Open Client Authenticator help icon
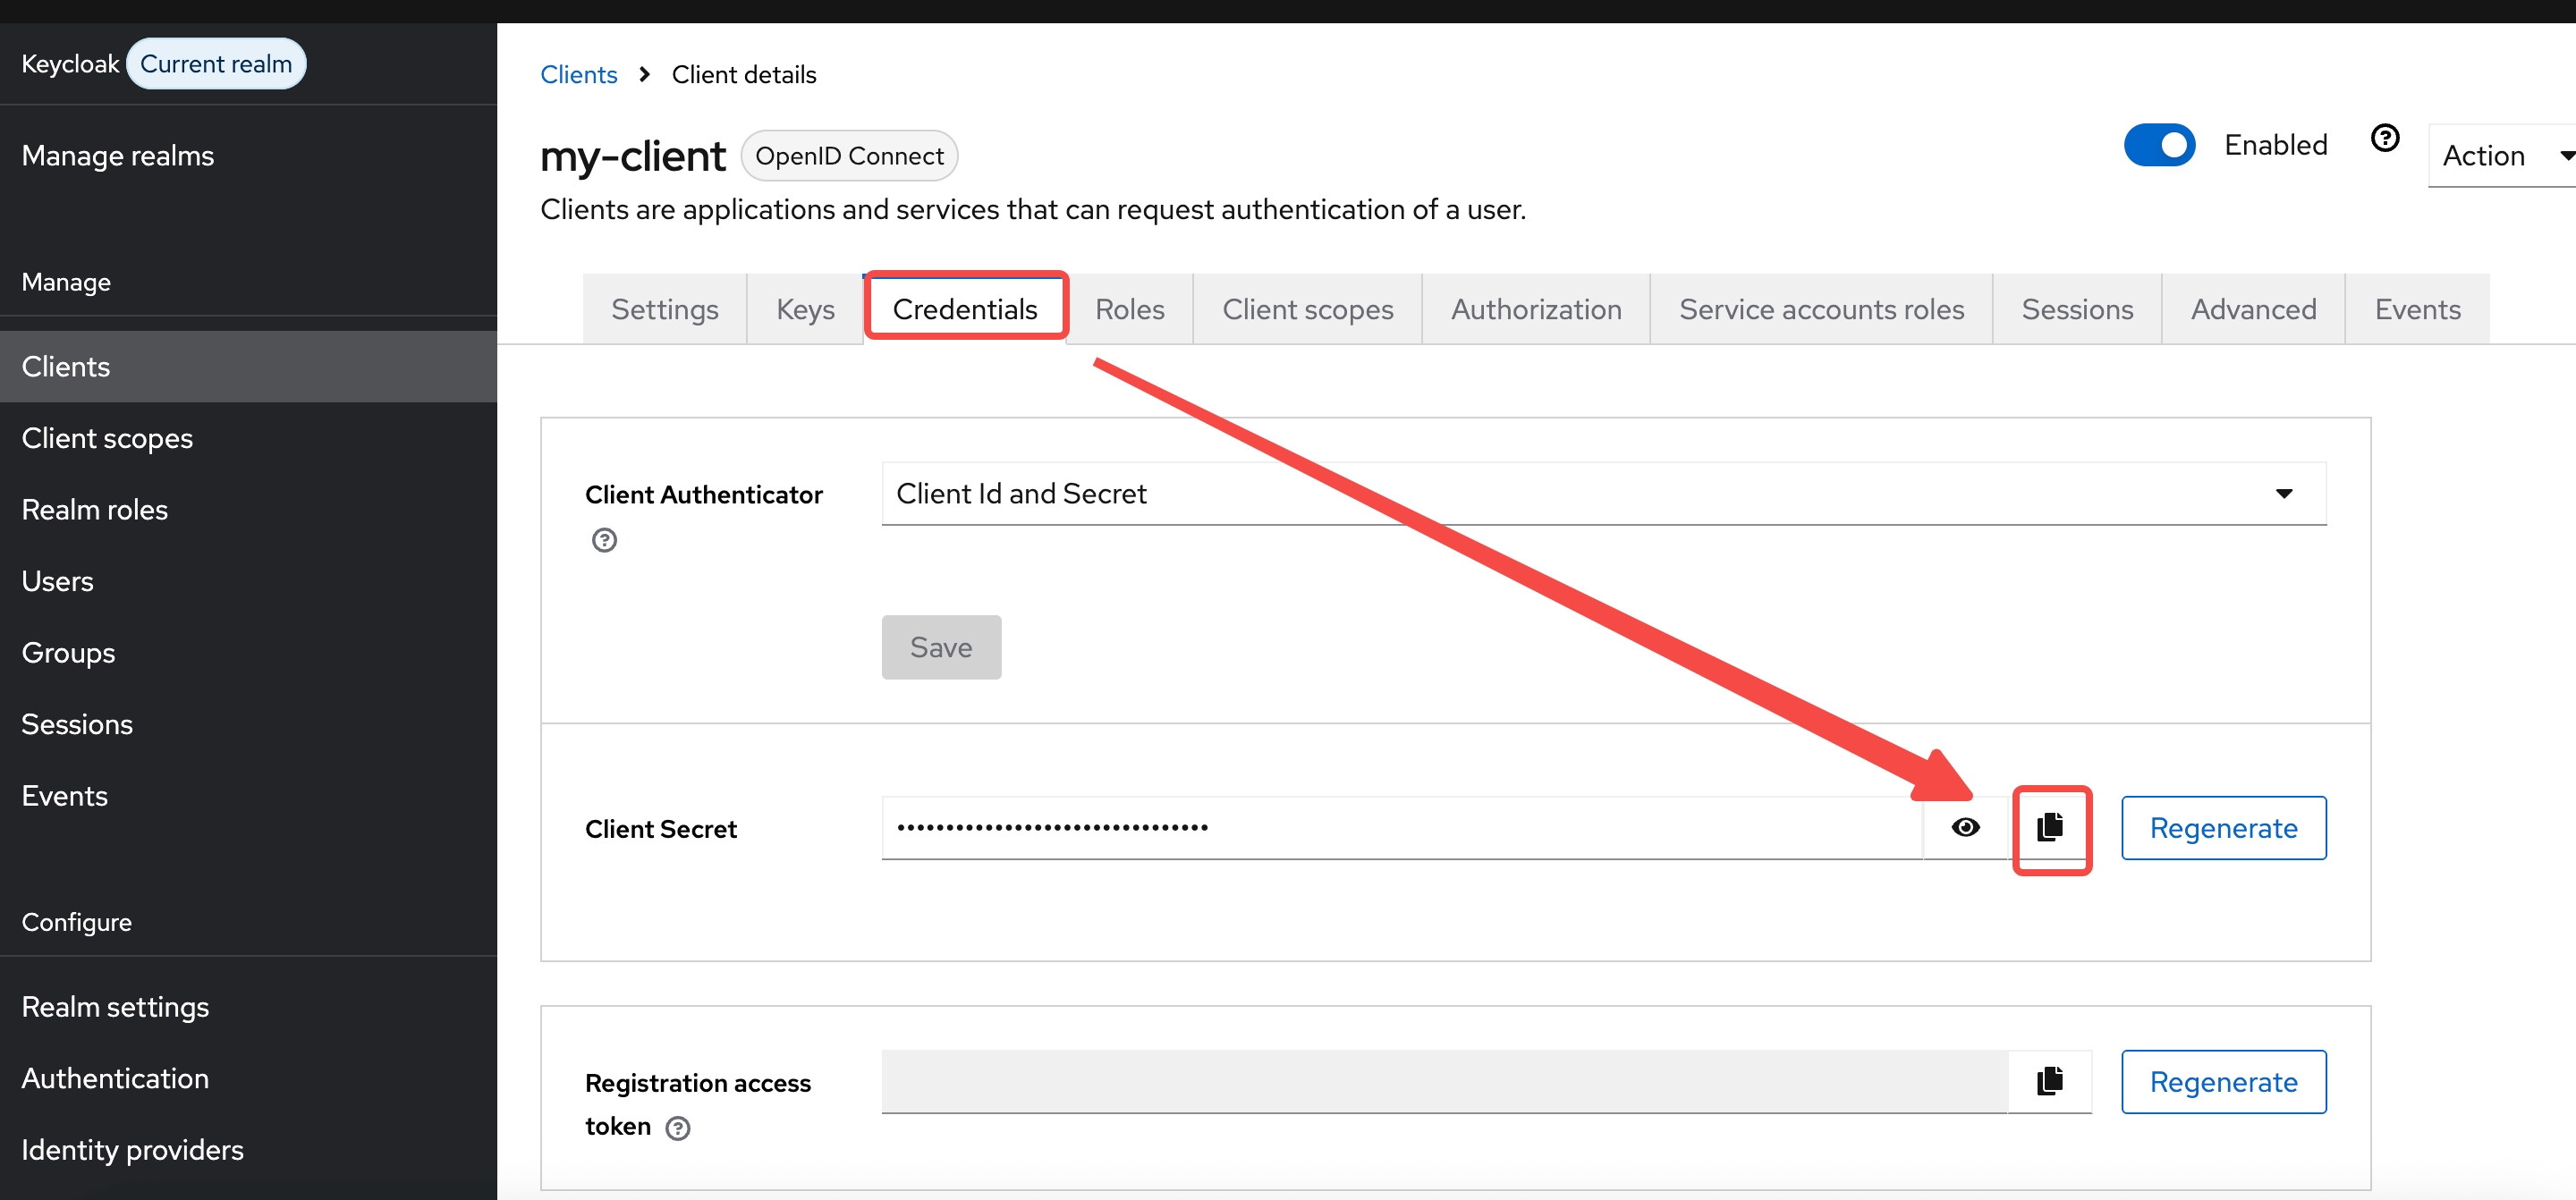Viewport: 2576px width, 1200px height. click(x=604, y=541)
